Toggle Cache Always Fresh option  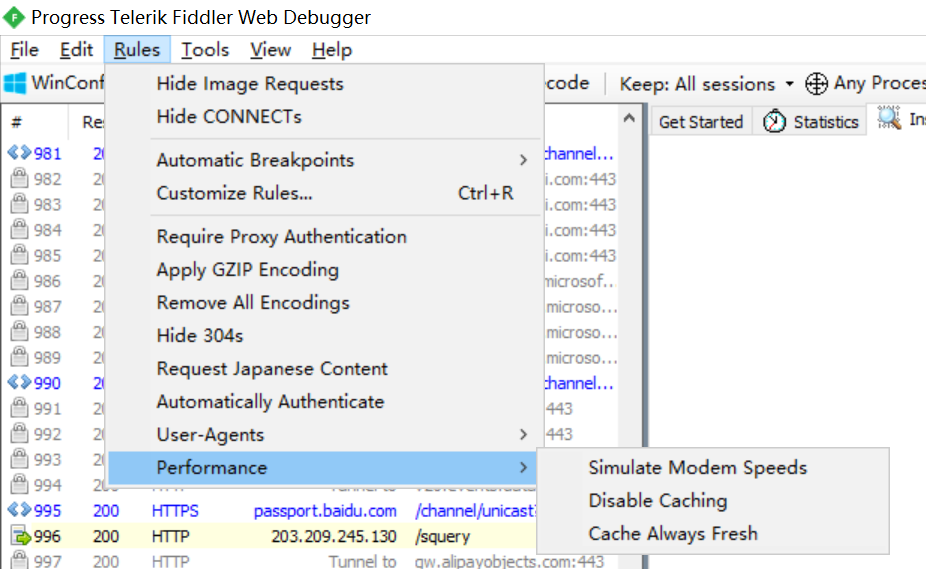(x=712, y=534)
